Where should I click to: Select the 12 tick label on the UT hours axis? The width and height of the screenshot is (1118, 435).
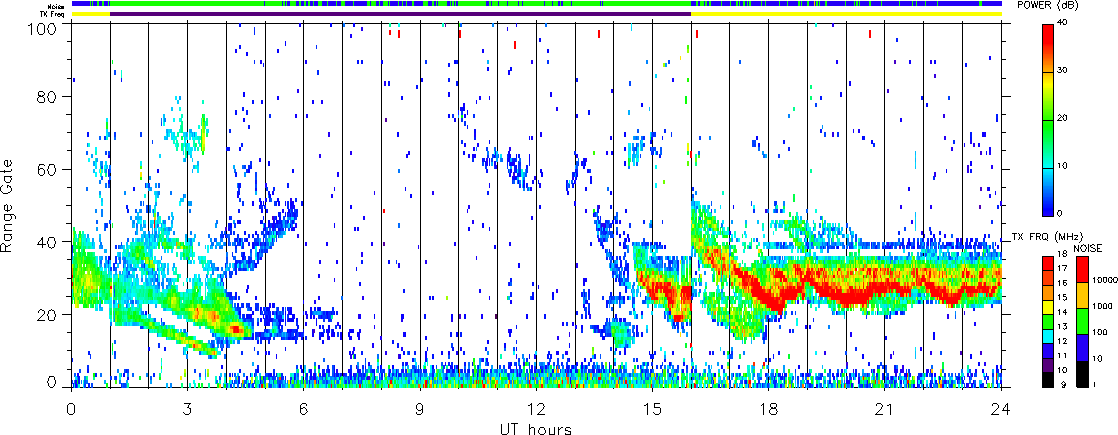(x=536, y=409)
